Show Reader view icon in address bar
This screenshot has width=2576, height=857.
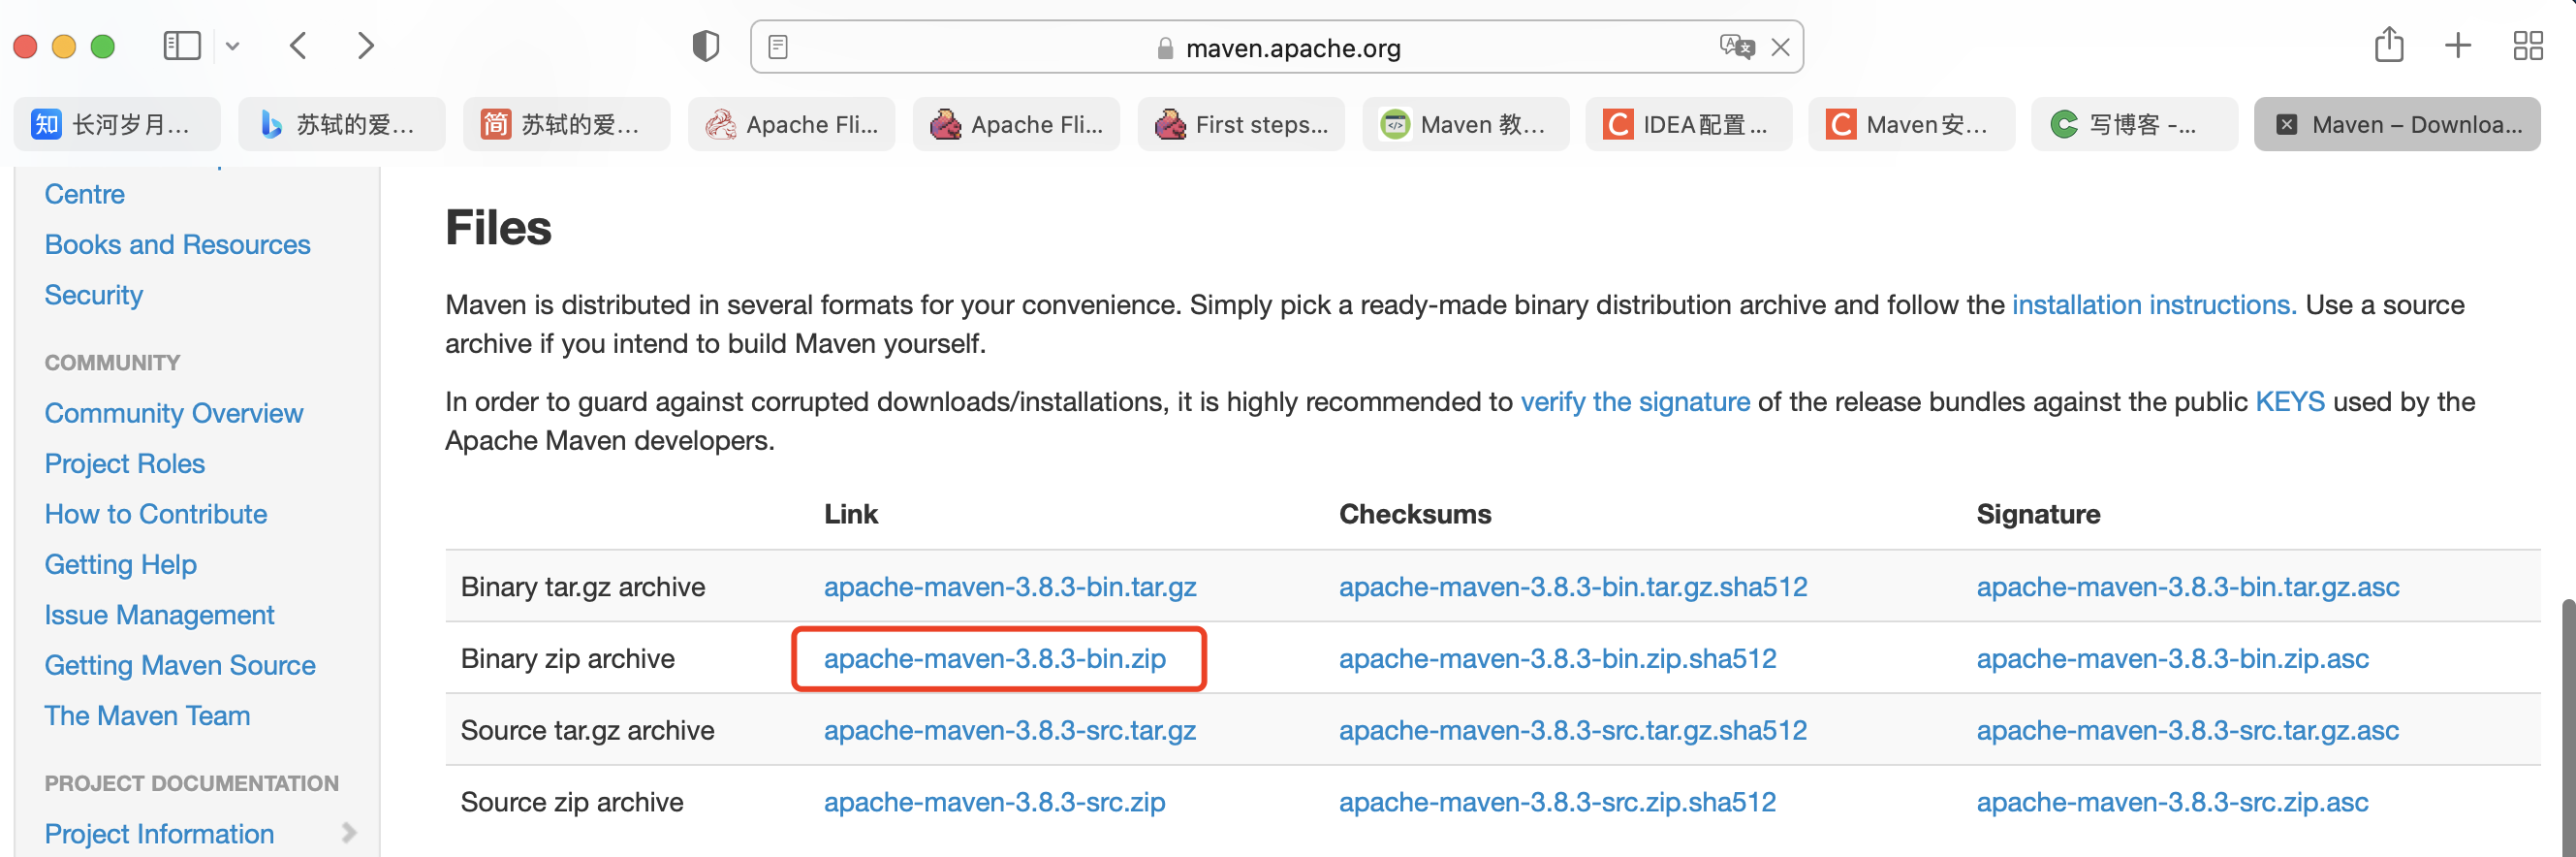tap(778, 47)
